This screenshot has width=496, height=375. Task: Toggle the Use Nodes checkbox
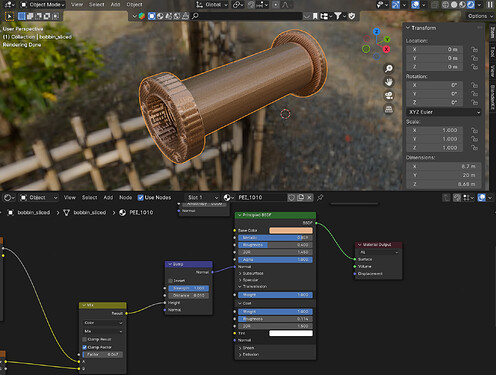click(141, 198)
